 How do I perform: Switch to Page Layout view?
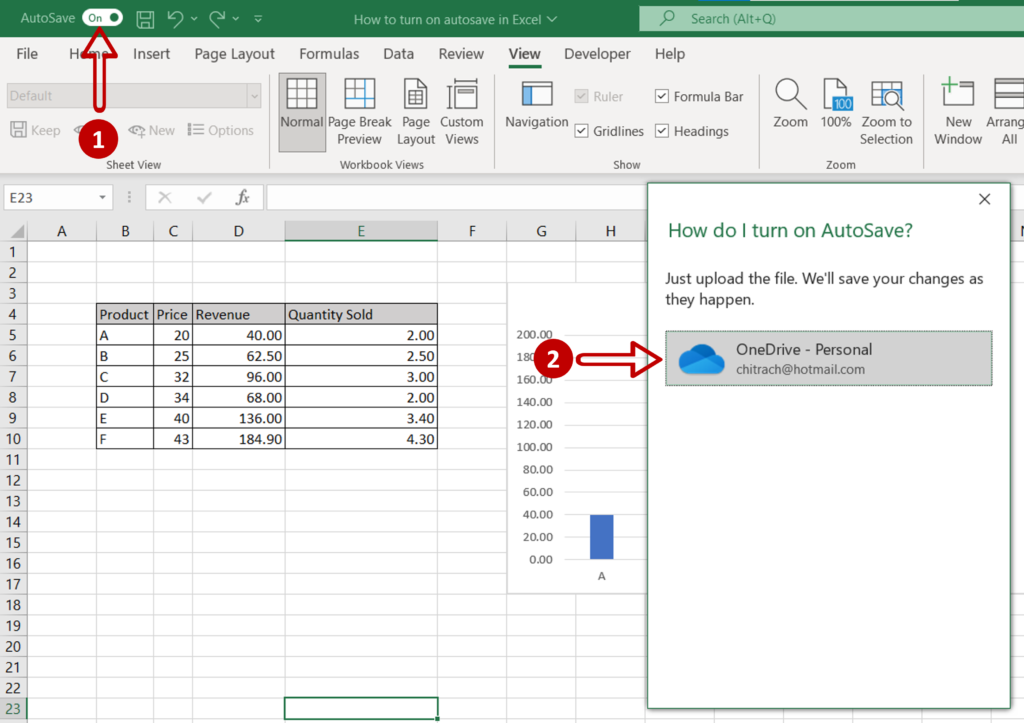(x=415, y=110)
